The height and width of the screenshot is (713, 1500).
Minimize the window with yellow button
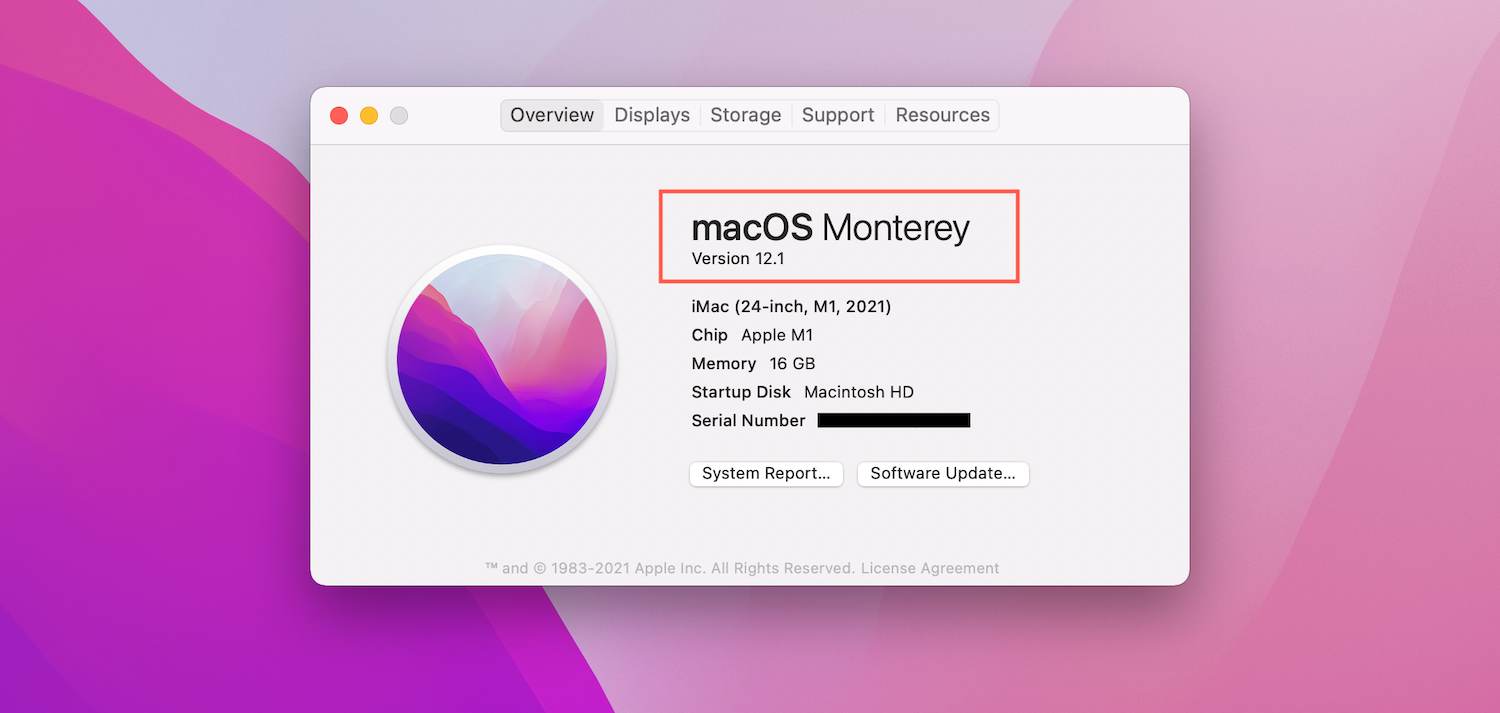coord(369,115)
